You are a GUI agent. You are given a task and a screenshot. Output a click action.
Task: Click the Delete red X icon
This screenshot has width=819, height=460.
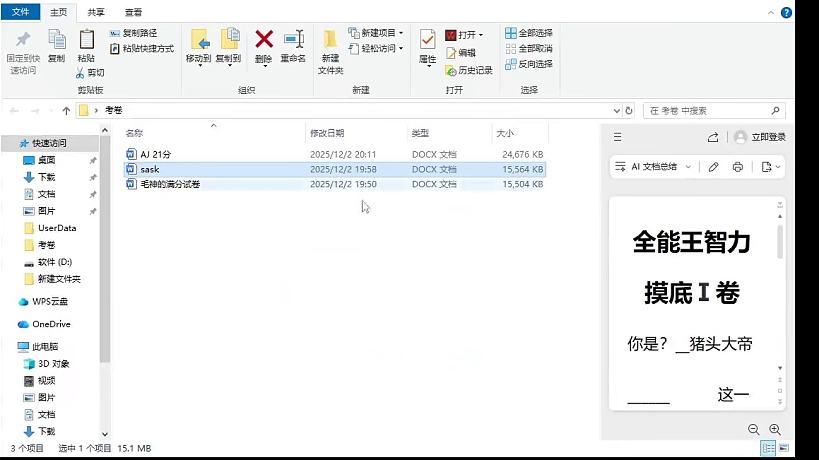(x=264, y=39)
